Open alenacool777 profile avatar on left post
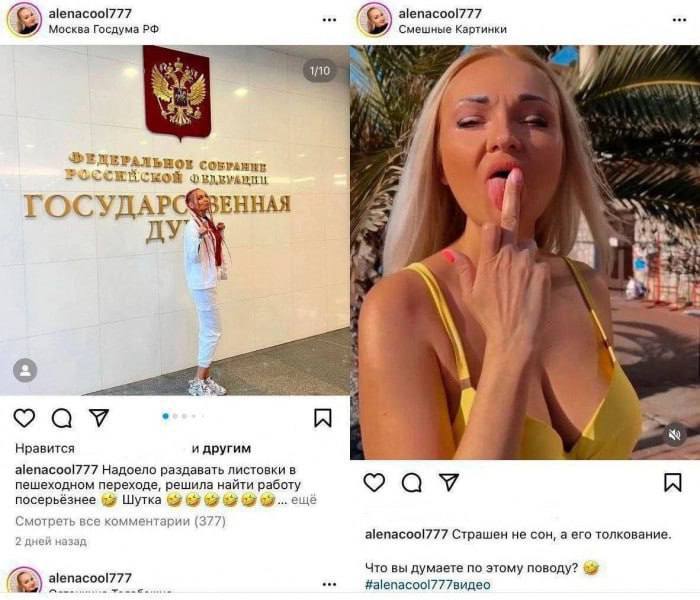This screenshot has width=700, height=600. pos(24,20)
